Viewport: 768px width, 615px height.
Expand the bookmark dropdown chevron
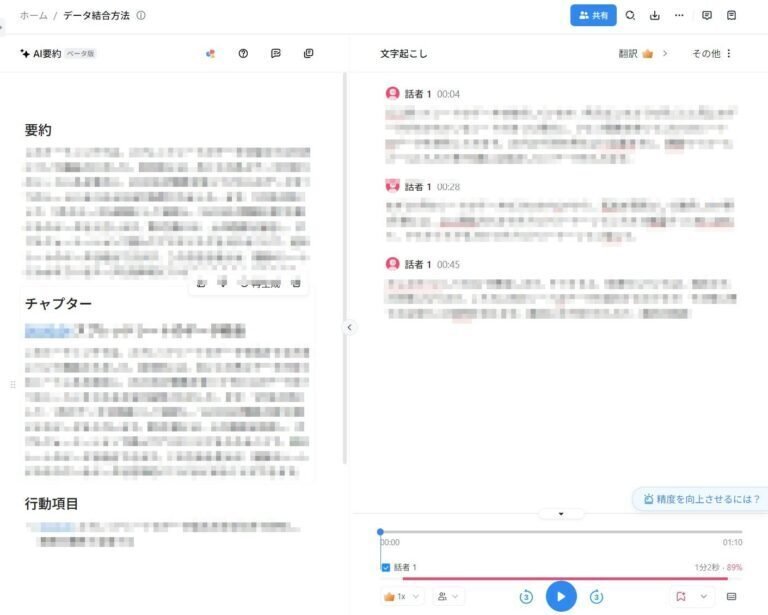(x=704, y=596)
